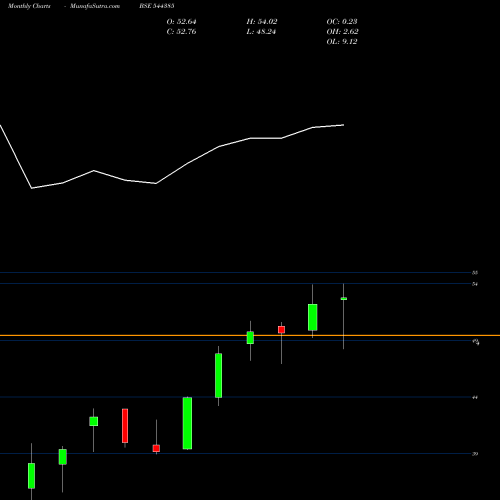Click the white moving-average line

[x=172, y=157]
